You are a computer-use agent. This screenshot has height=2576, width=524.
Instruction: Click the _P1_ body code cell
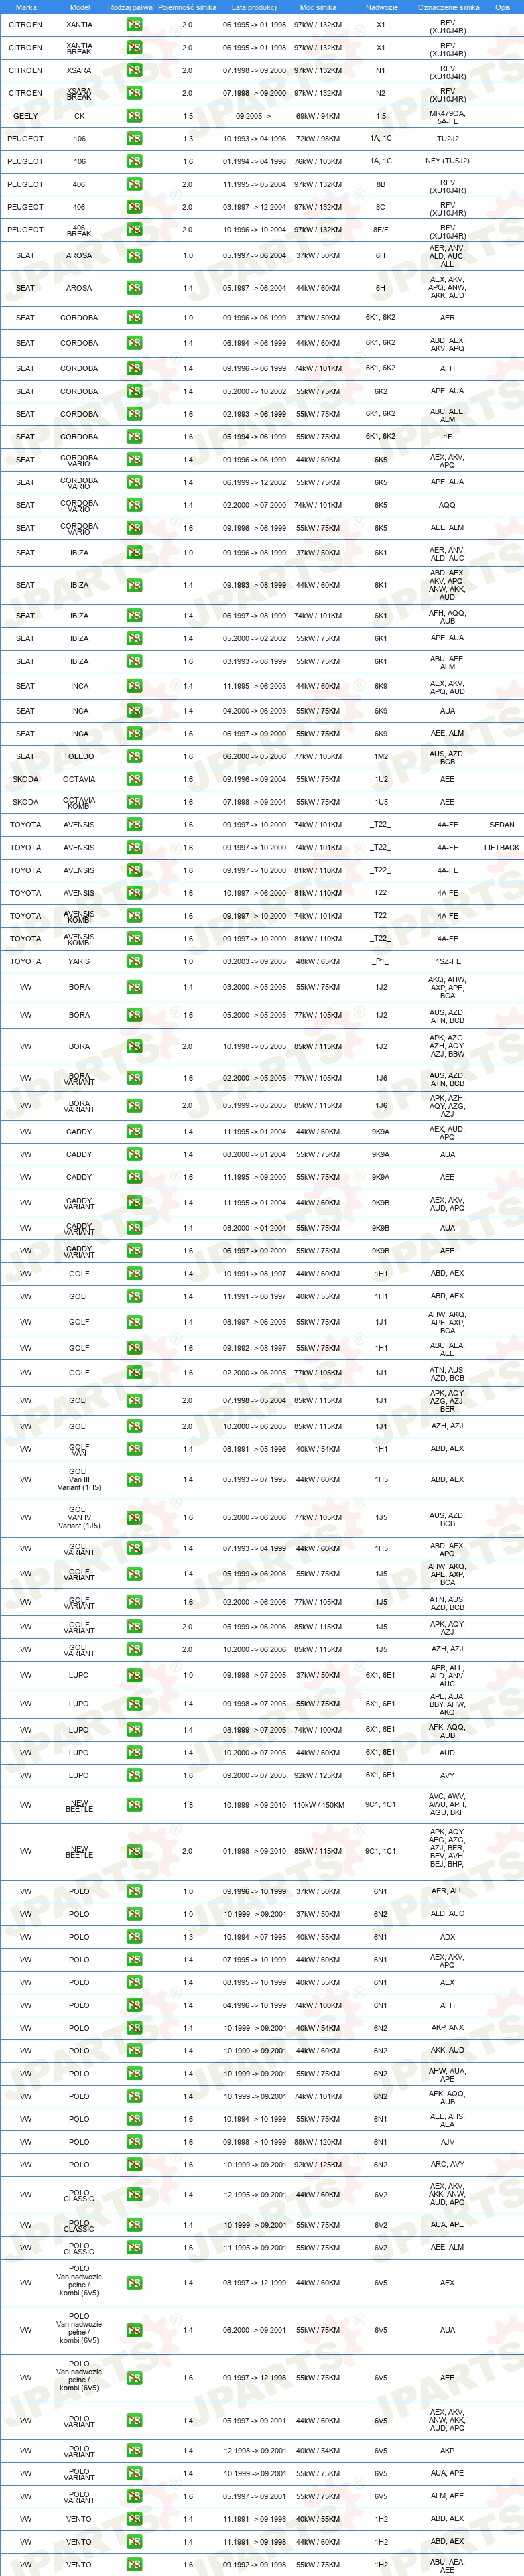point(381,961)
